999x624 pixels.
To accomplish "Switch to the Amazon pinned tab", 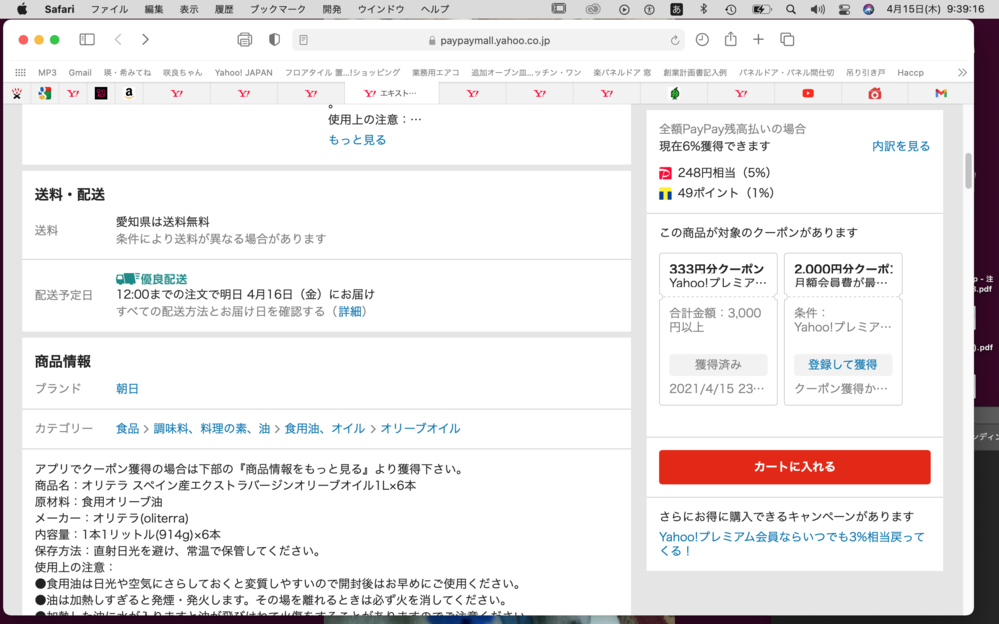I will coord(129,93).
